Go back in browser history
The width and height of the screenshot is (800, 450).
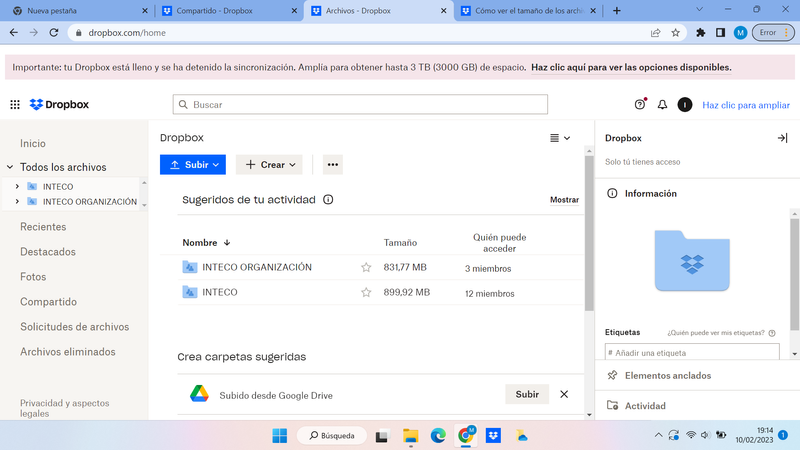(x=14, y=33)
